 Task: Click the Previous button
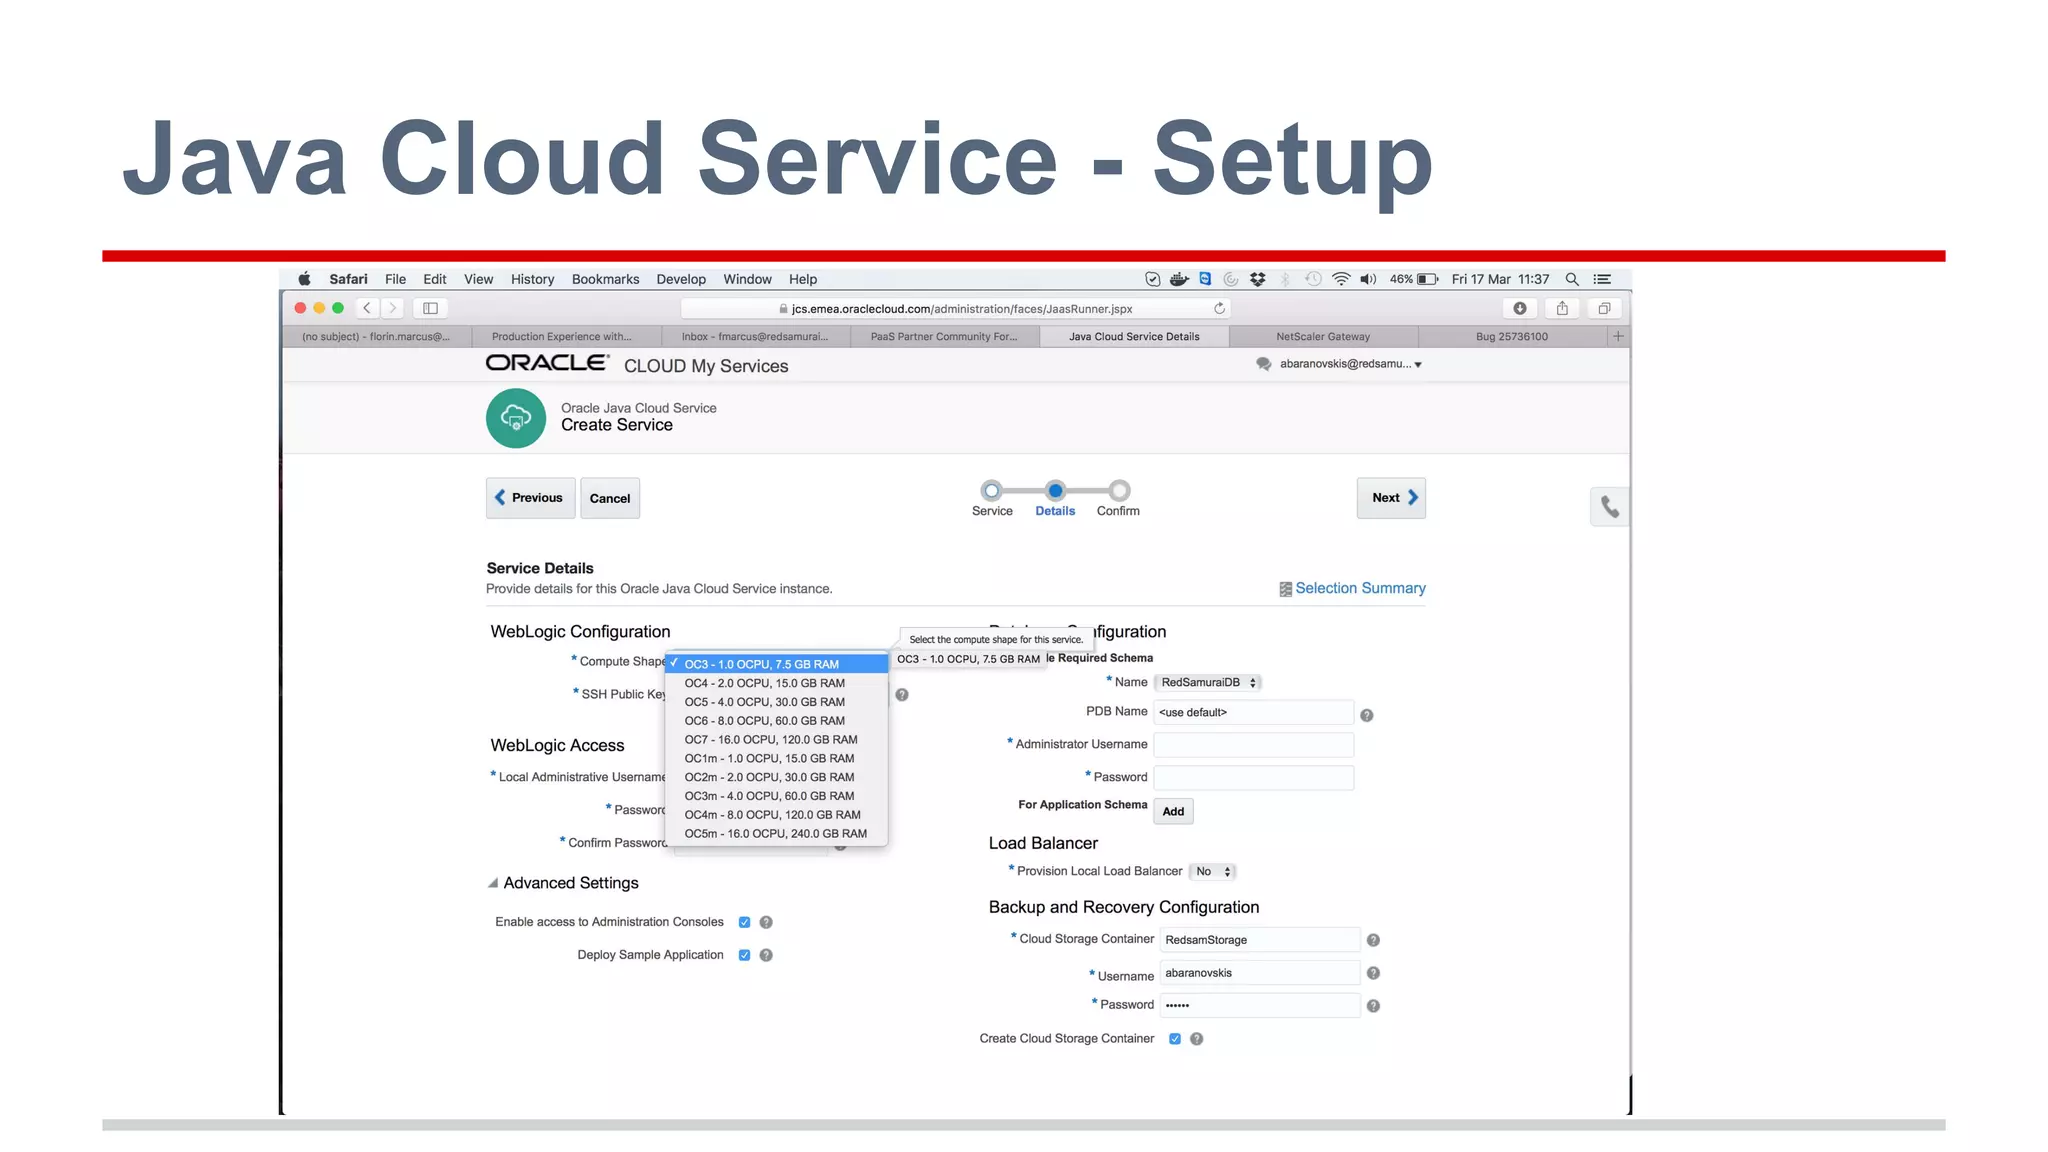click(x=530, y=498)
